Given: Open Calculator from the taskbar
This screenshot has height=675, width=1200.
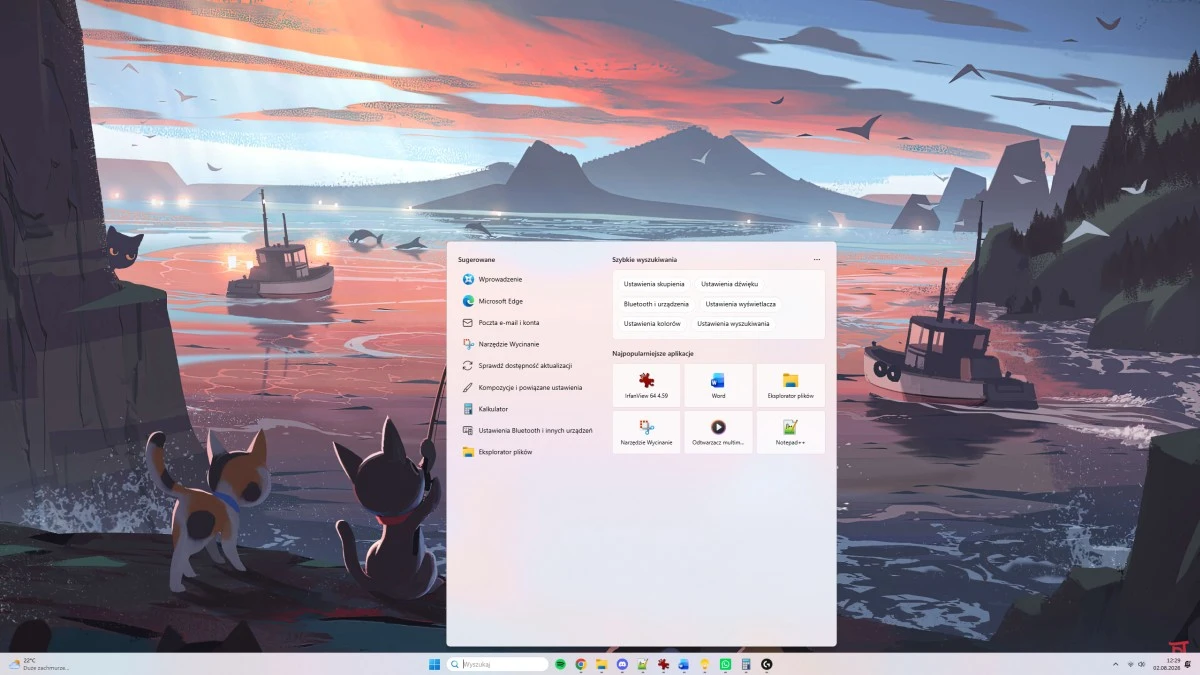Looking at the screenshot, I should [x=746, y=664].
